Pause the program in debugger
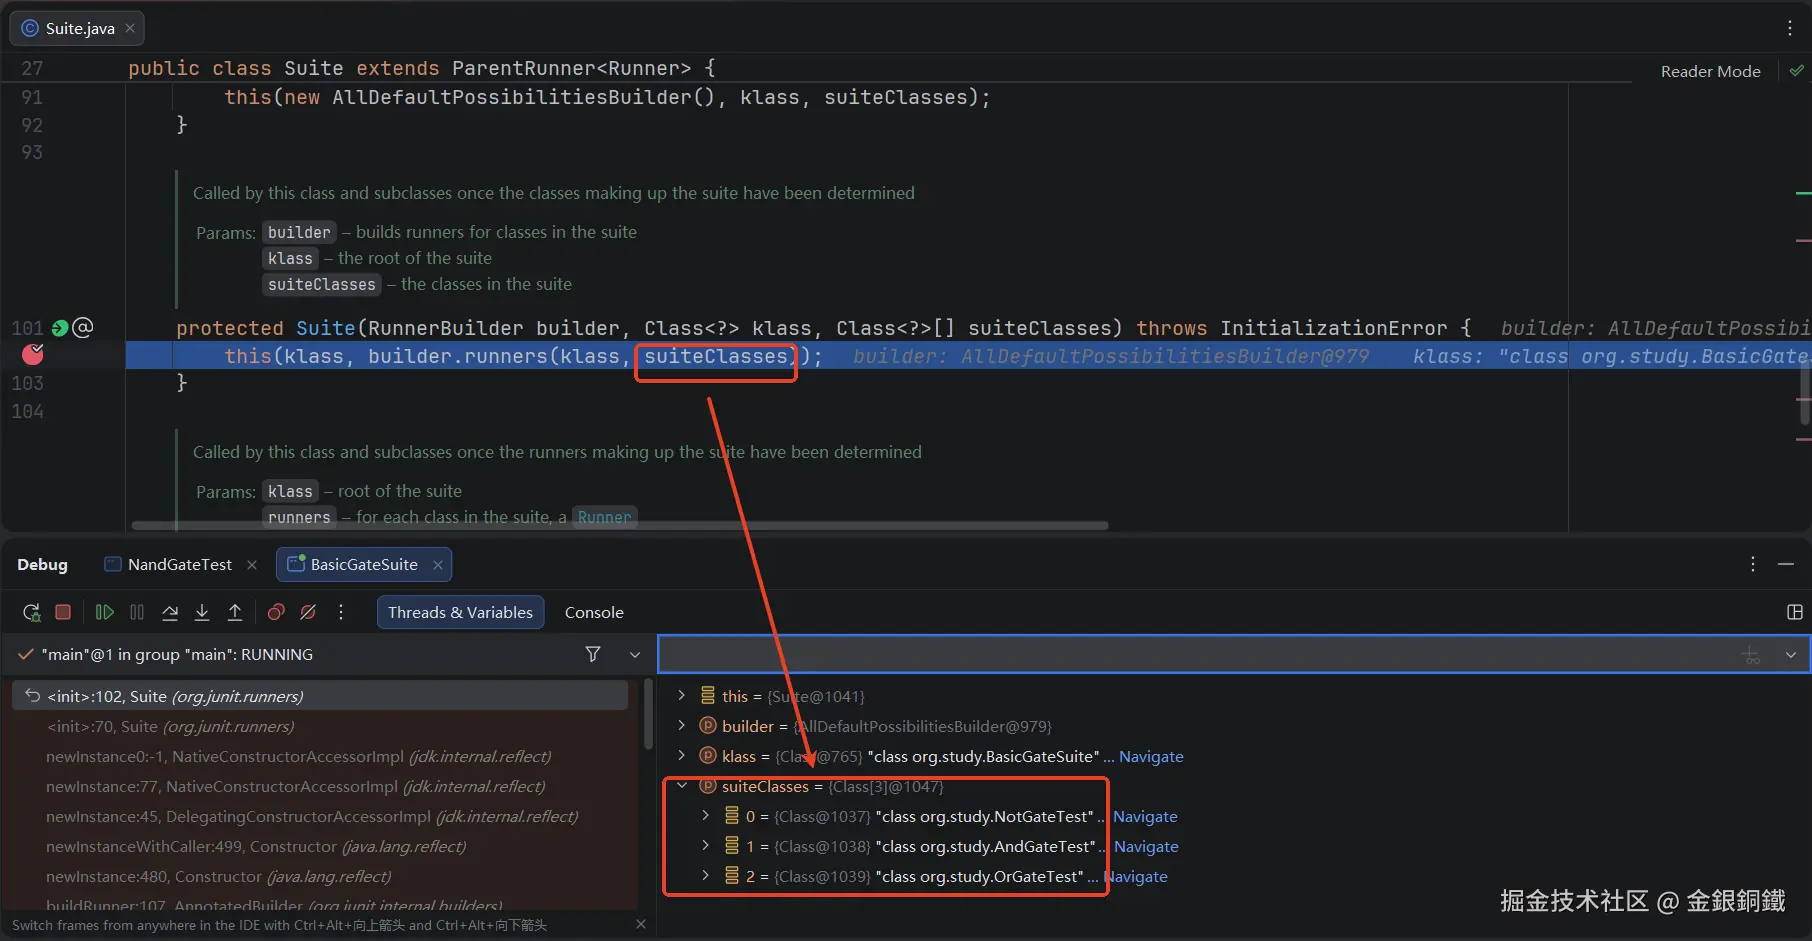Image resolution: width=1812 pixels, height=941 pixels. pos(137,612)
